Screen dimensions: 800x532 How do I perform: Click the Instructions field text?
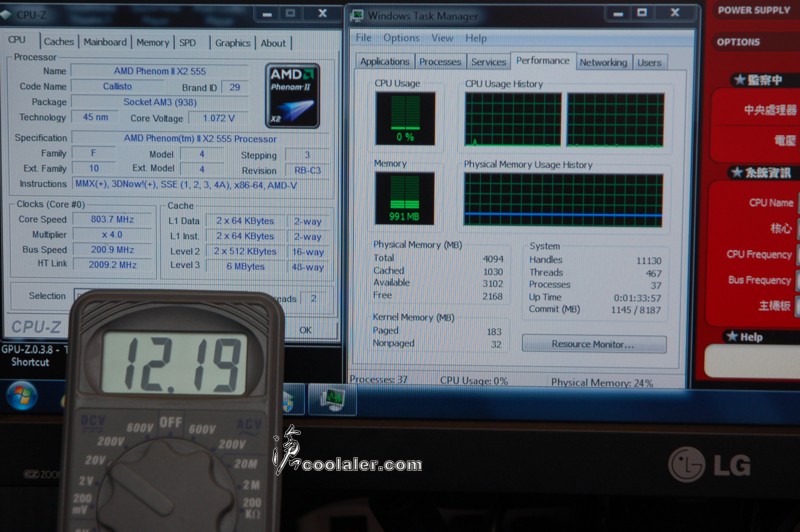200,185
